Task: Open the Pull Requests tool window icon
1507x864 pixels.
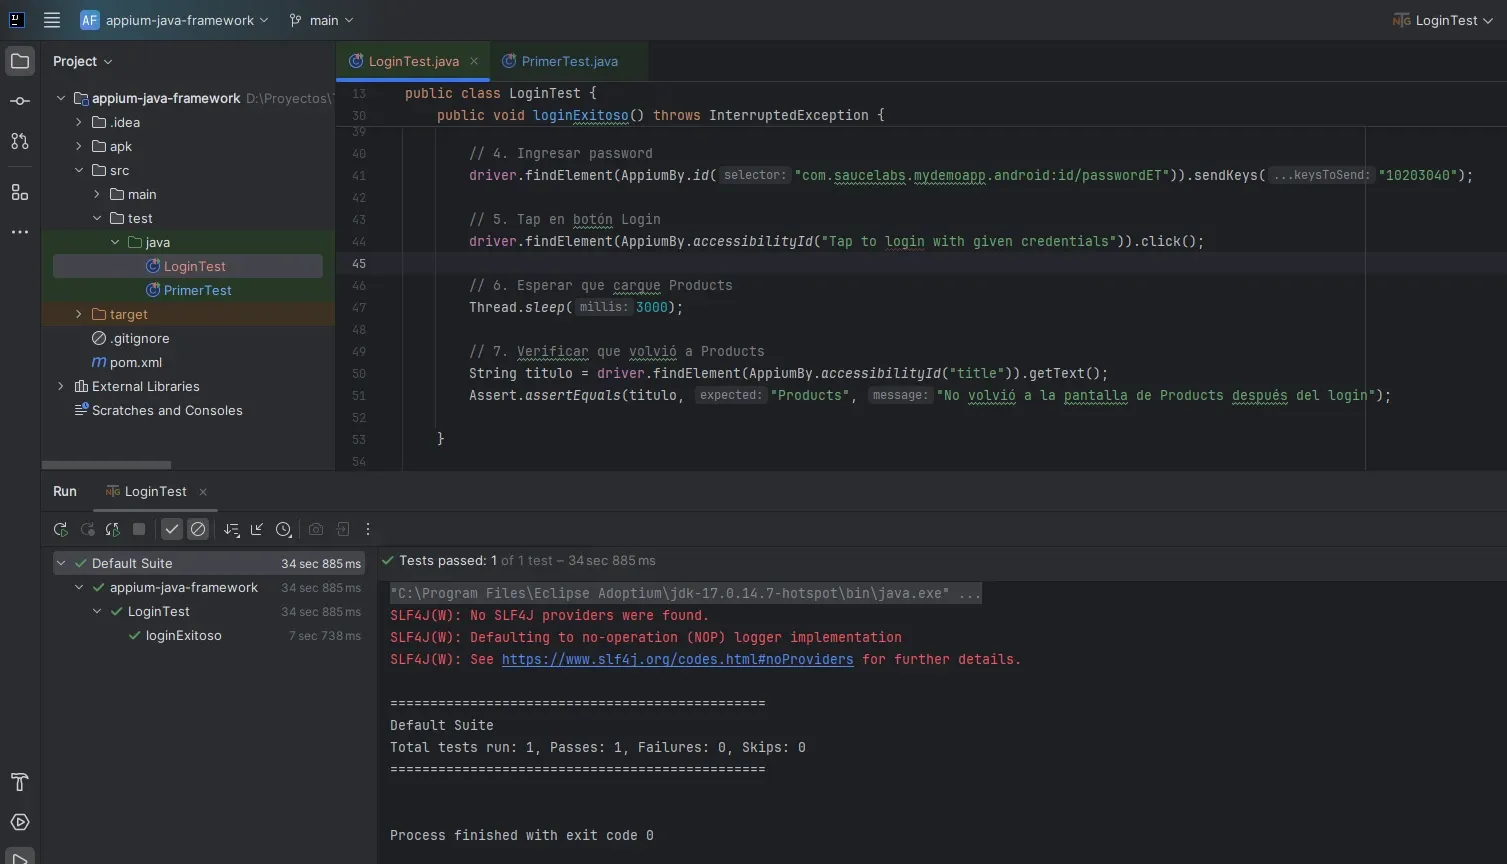Action: point(20,141)
